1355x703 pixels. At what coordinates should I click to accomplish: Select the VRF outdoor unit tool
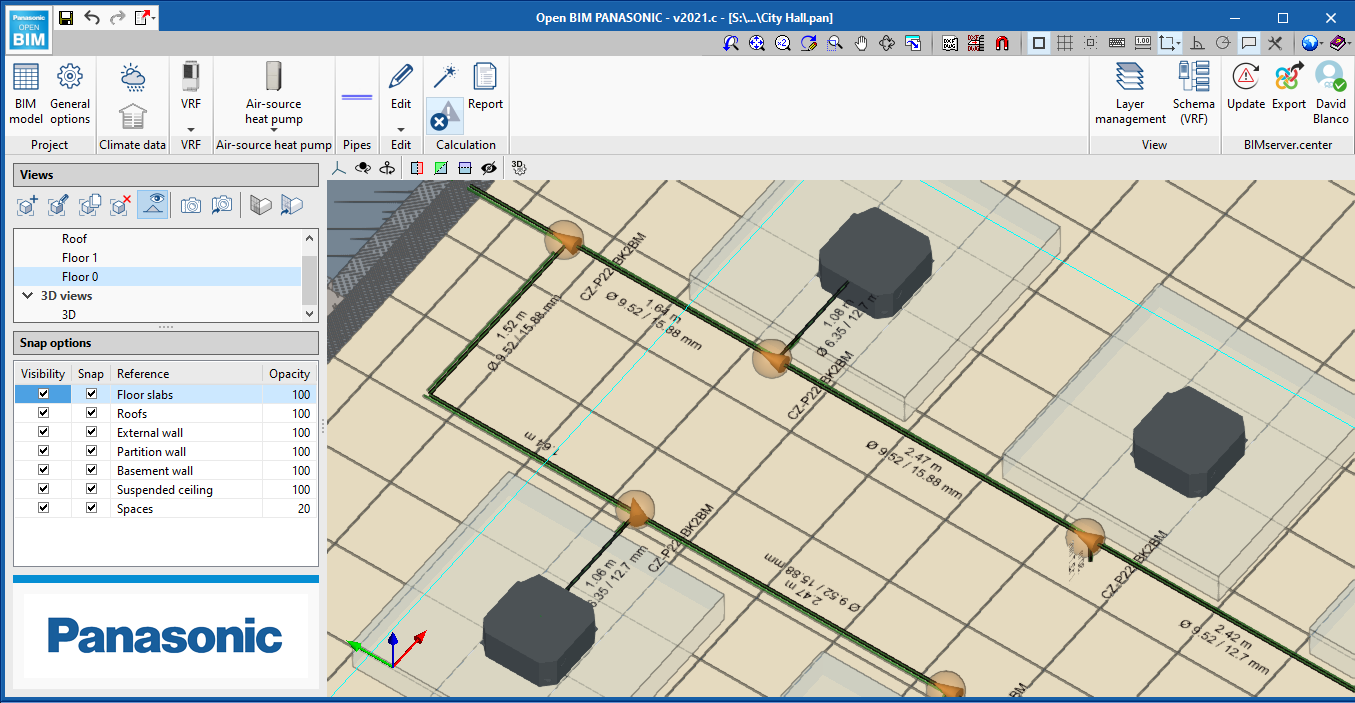click(190, 86)
